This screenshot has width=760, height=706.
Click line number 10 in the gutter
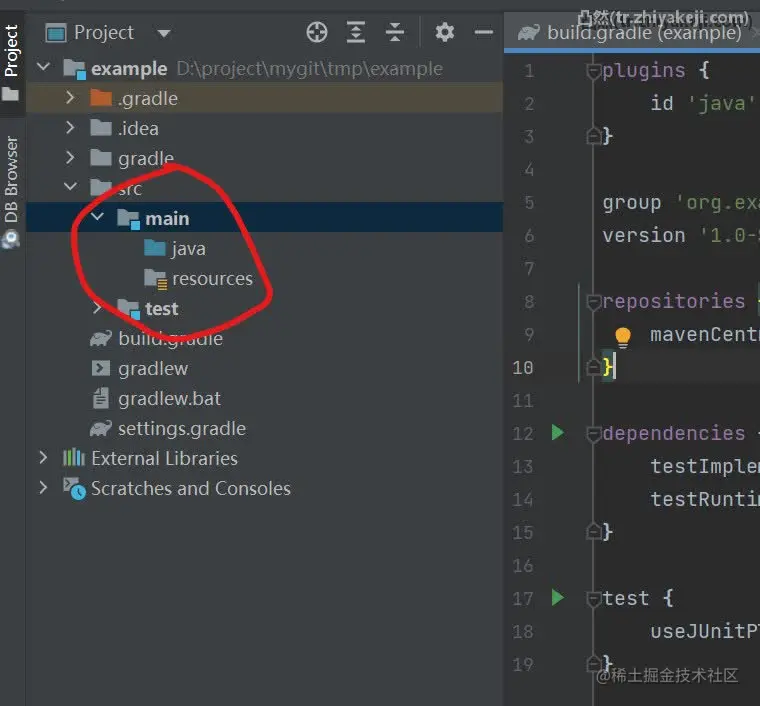click(x=522, y=368)
